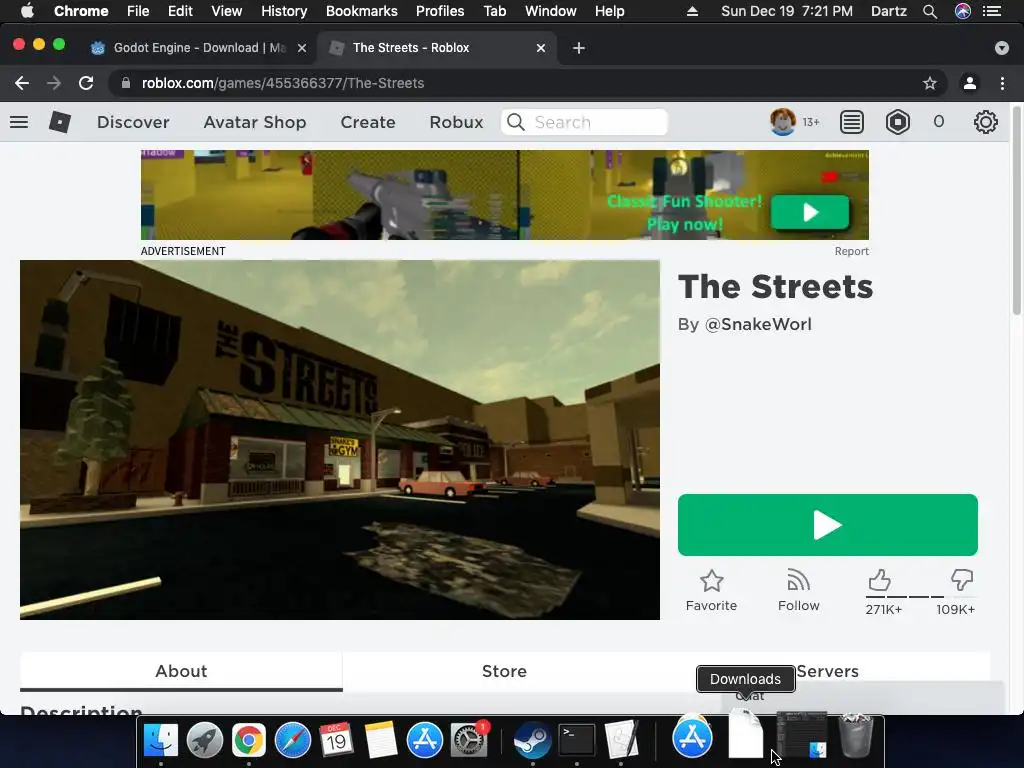This screenshot has width=1024, height=768.
Task: Open the Apple menu
Action: (x=27, y=11)
